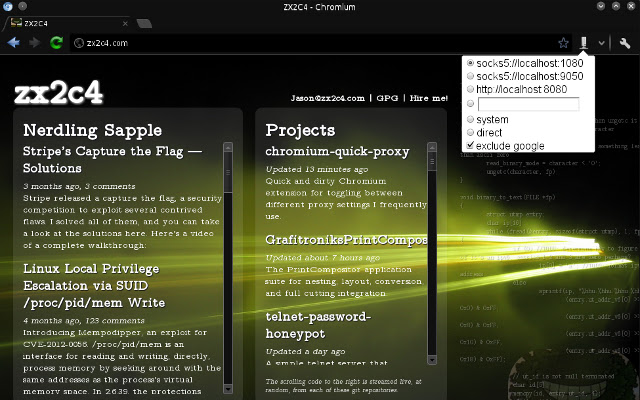Uncheck the exclude google checkbox
The height and width of the screenshot is (400, 640).
coord(470,145)
